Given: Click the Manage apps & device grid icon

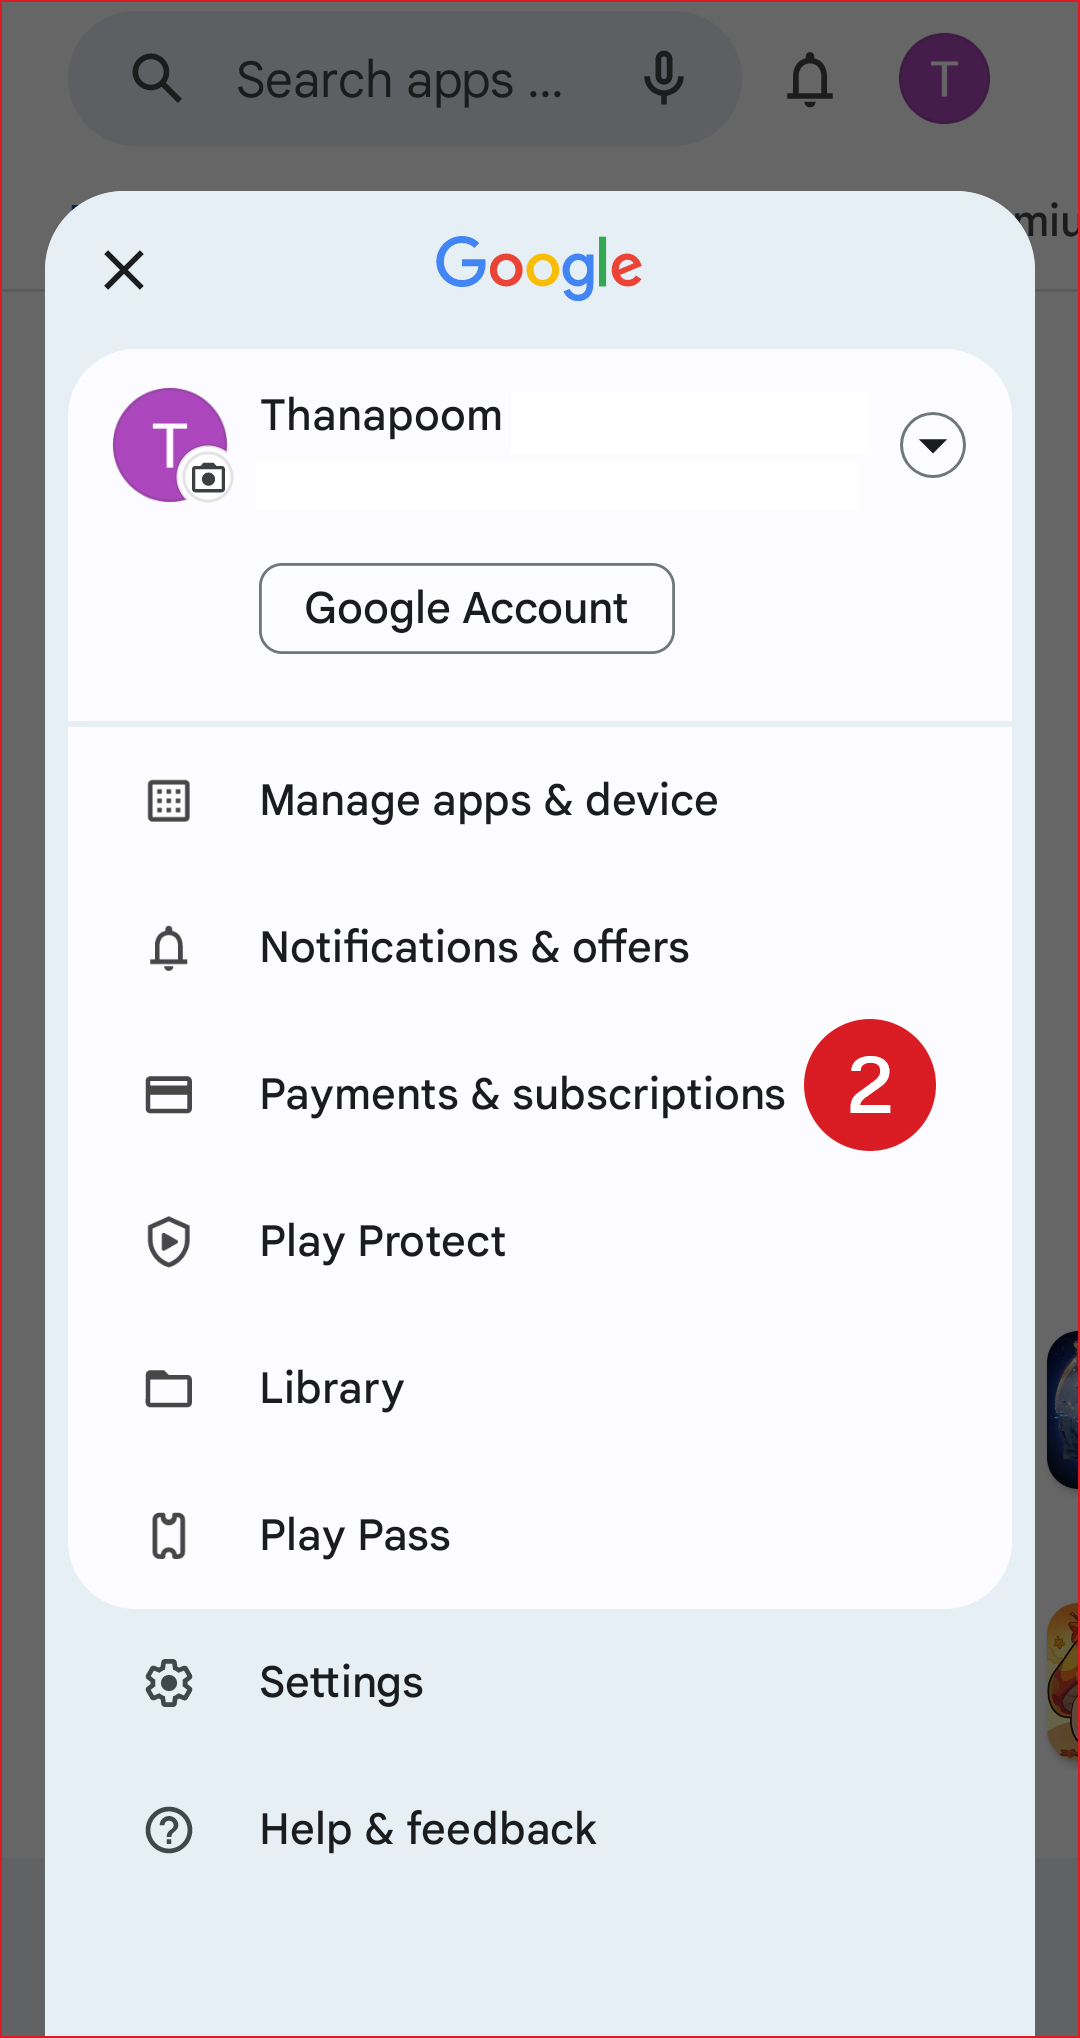Looking at the screenshot, I should [x=169, y=801].
